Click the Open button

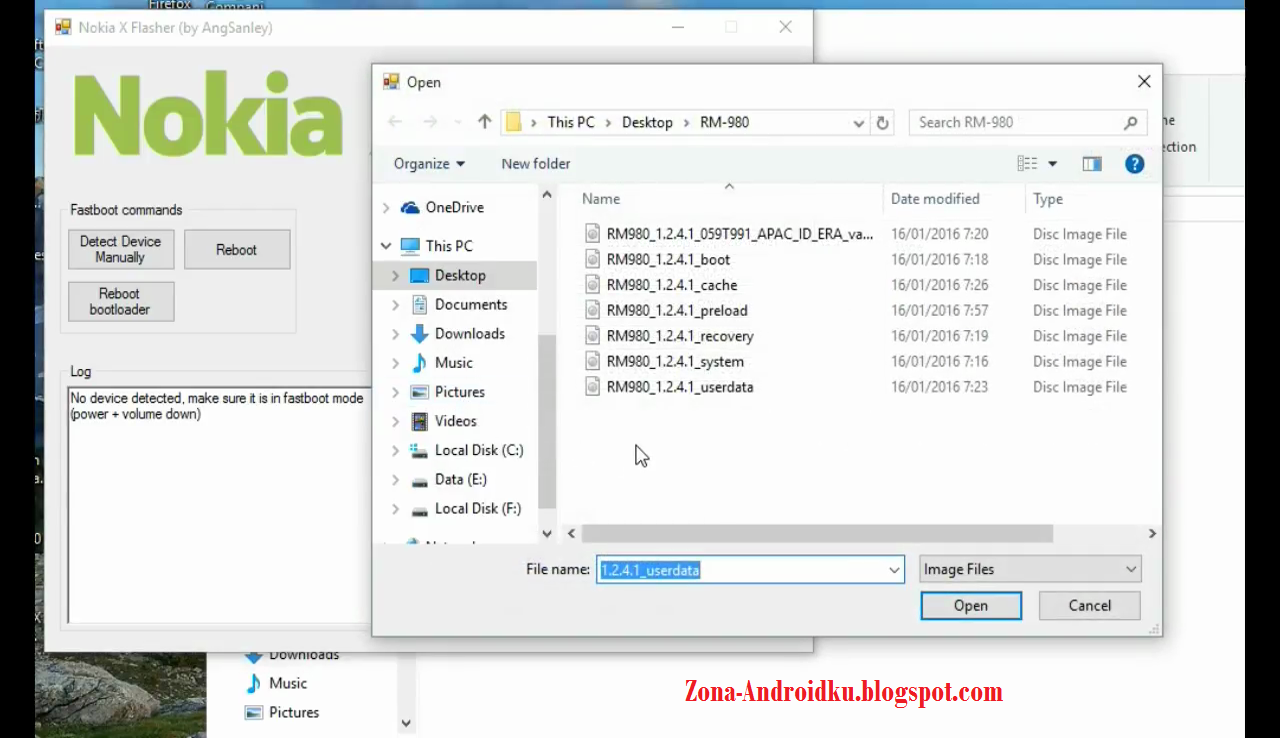970,605
